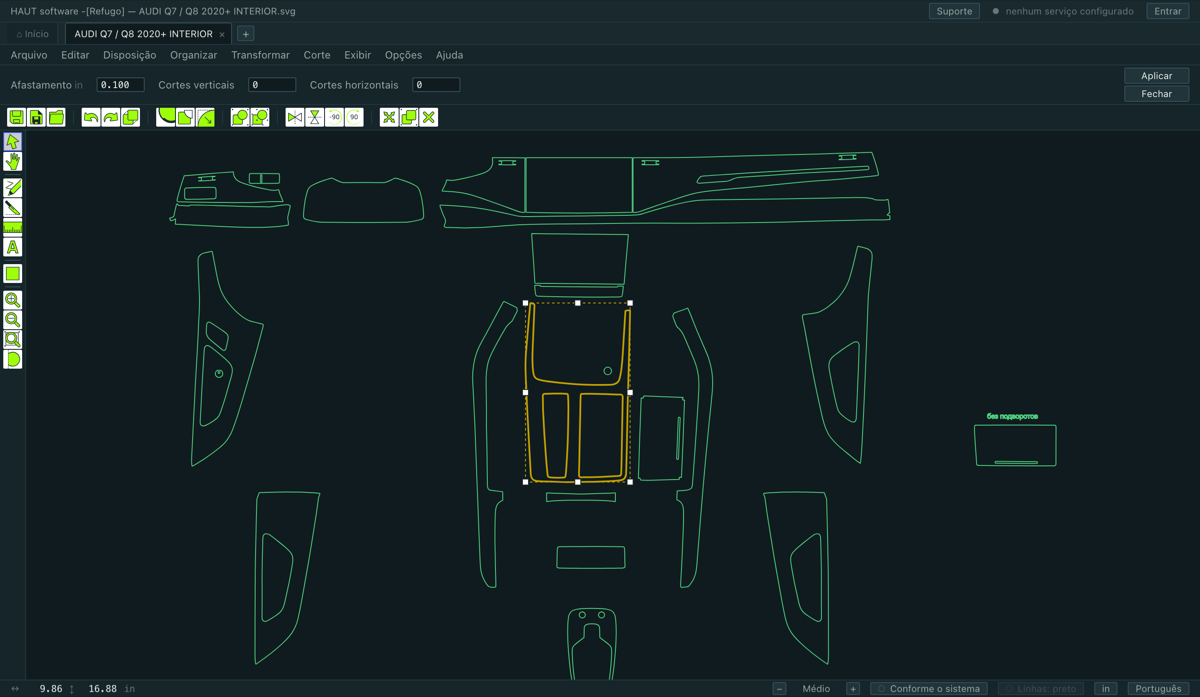This screenshot has width=1200, height=697.
Task: Select the rectangle shape tool
Action: tap(13, 274)
